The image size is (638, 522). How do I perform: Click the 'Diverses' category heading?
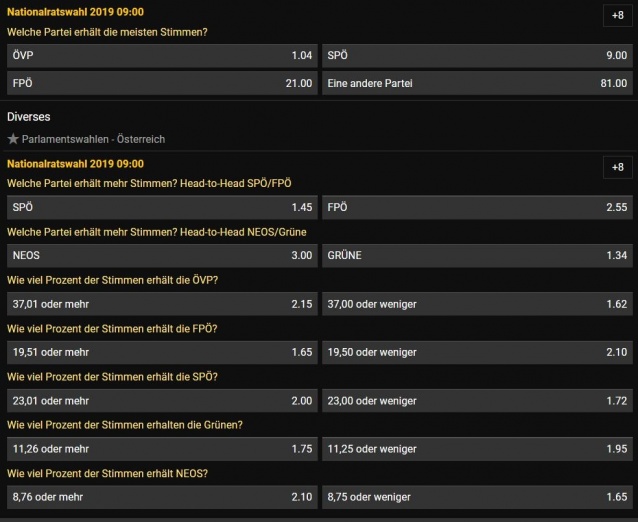(x=28, y=117)
